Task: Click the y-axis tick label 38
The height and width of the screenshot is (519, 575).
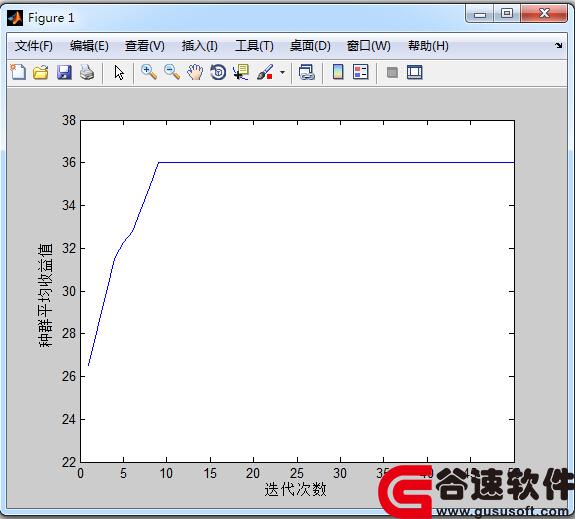Action: [x=69, y=120]
